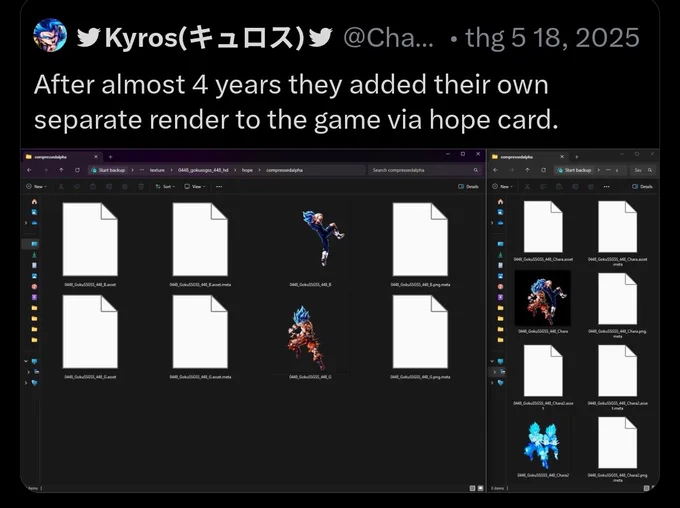Open Home in left Explorer sidebar
Viewport: 680px width, 508px height.
pyautogui.click(x=34, y=202)
